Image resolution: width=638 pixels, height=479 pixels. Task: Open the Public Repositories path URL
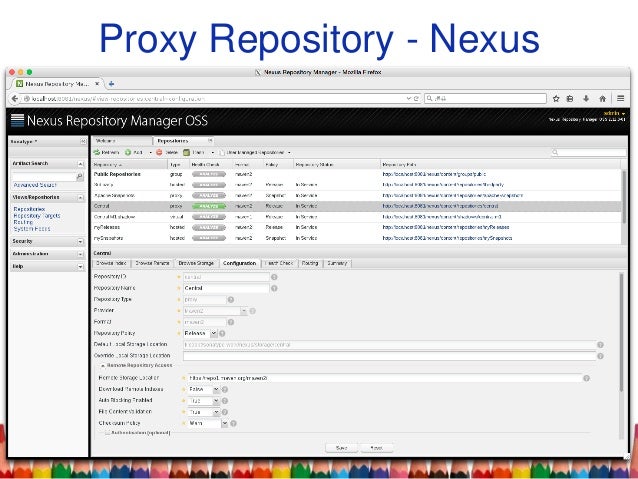point(434,174)
